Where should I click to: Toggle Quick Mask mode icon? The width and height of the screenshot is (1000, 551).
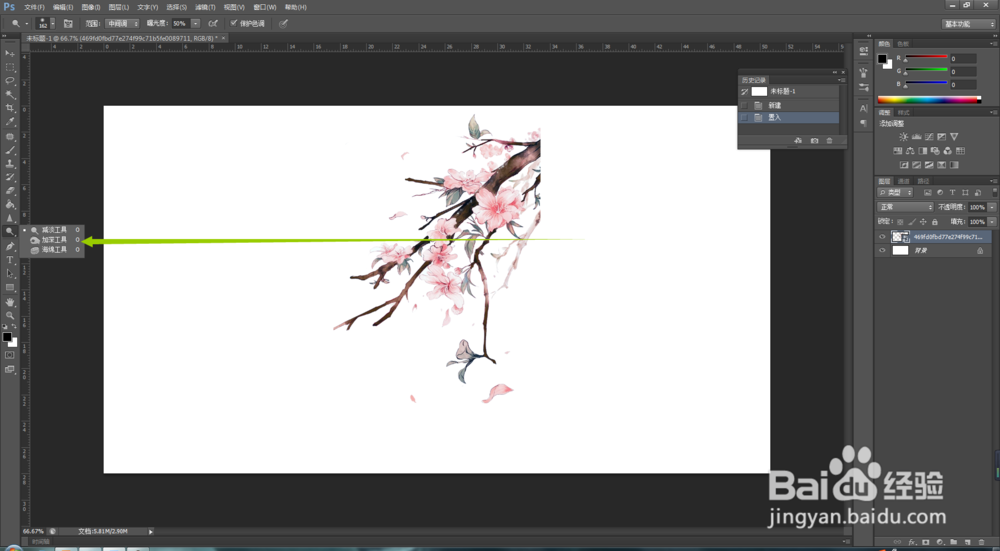pyautogui.click(x=10, y=355)
